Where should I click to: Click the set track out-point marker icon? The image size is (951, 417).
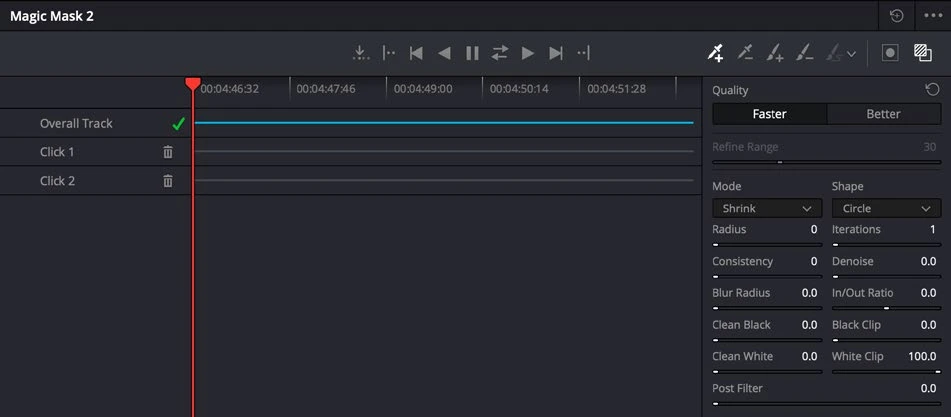[583, 53]
